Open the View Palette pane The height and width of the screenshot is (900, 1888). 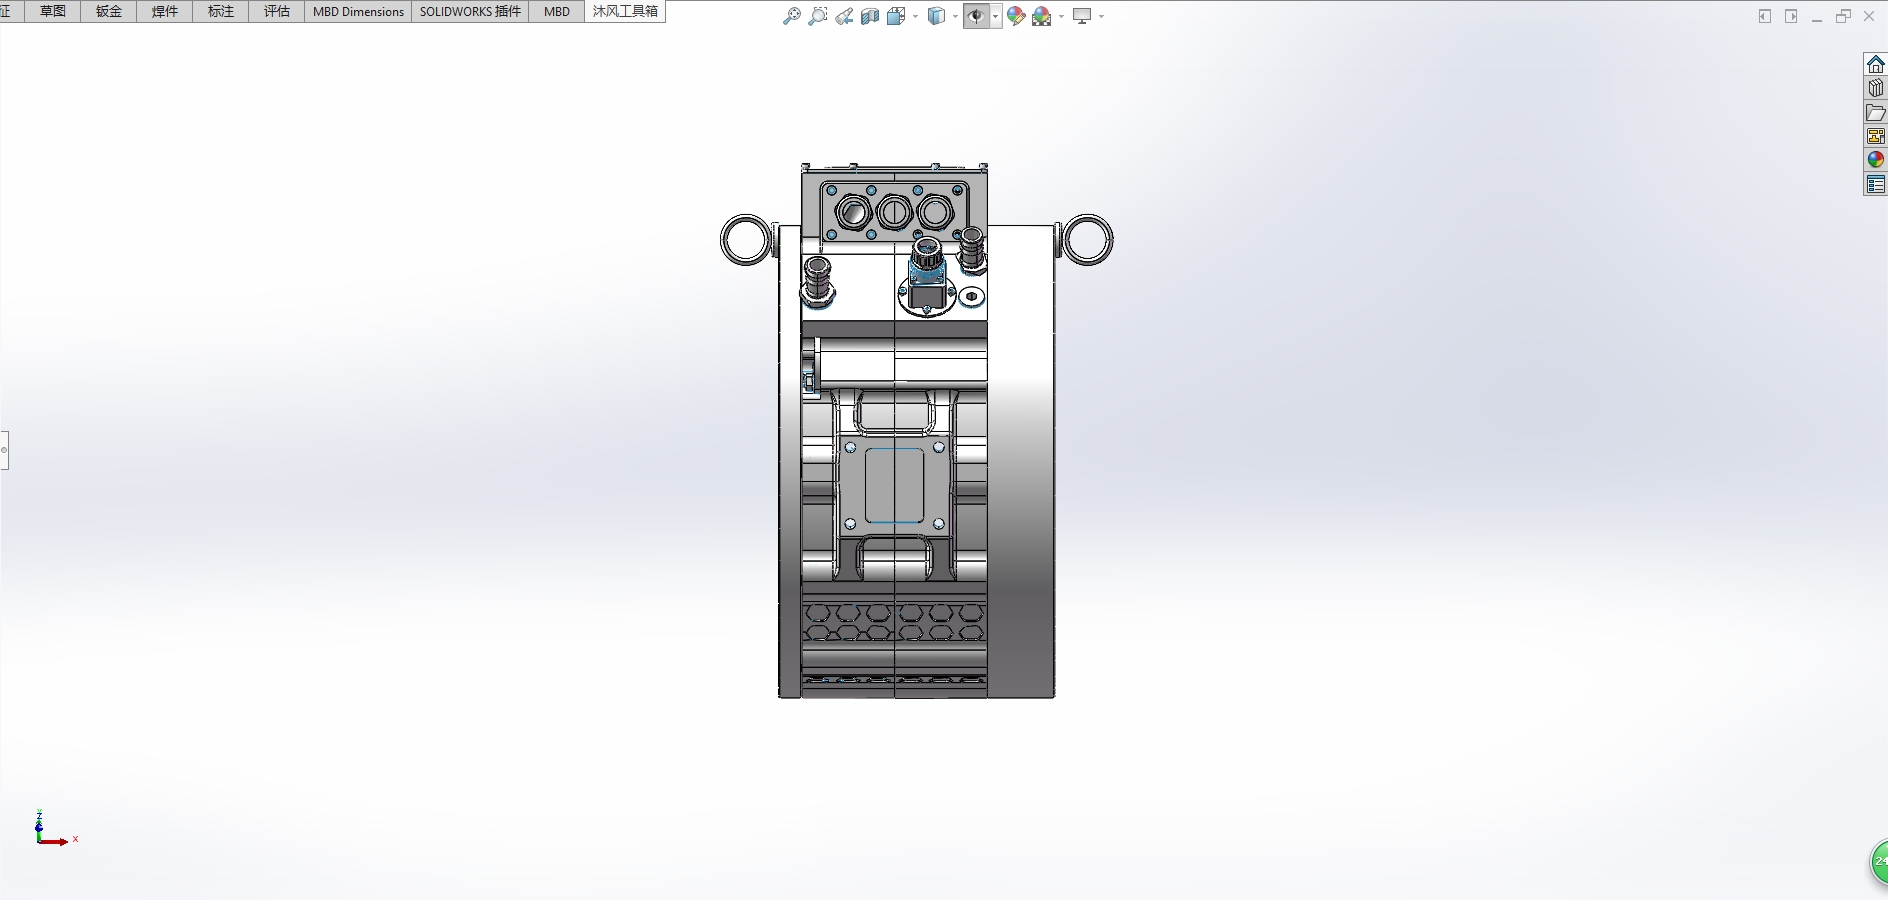coord(1876,136)
